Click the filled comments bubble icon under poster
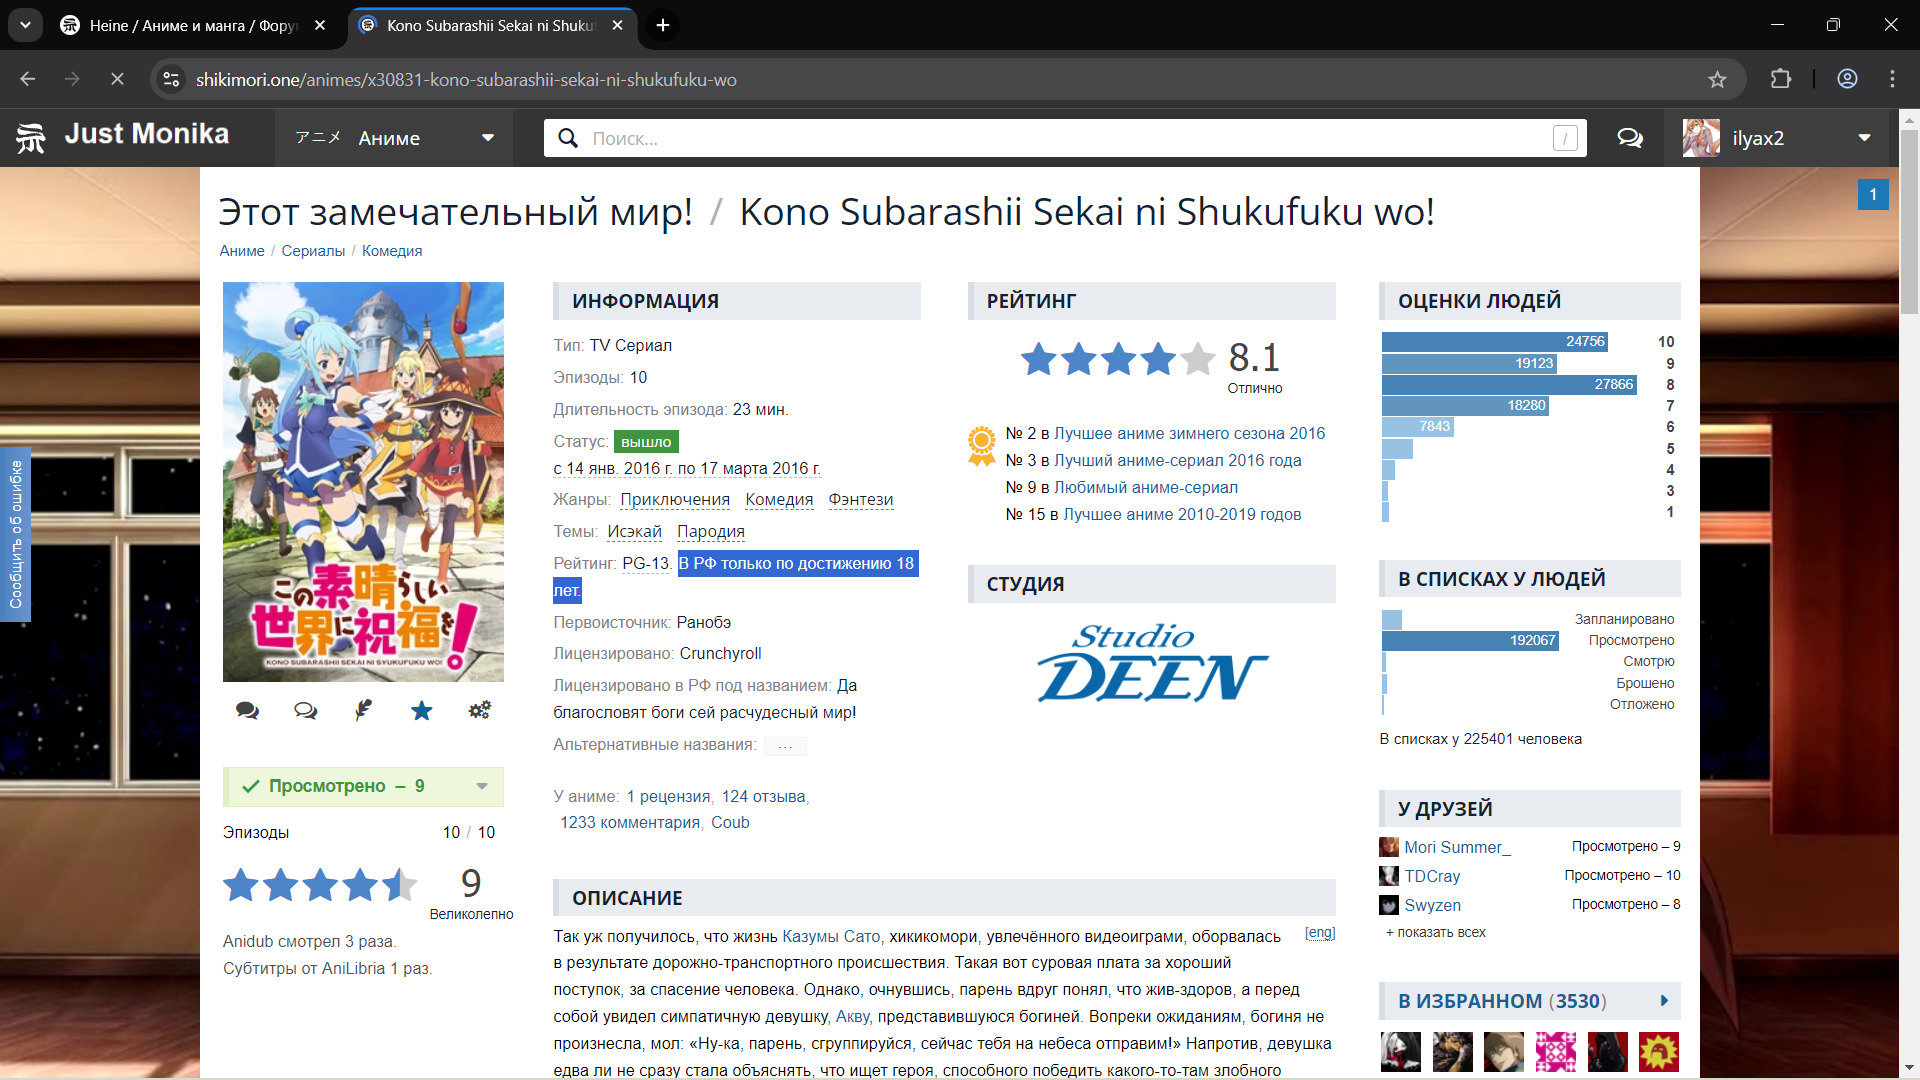This screenshot has width=1920, height=1080. pos(247,710)
